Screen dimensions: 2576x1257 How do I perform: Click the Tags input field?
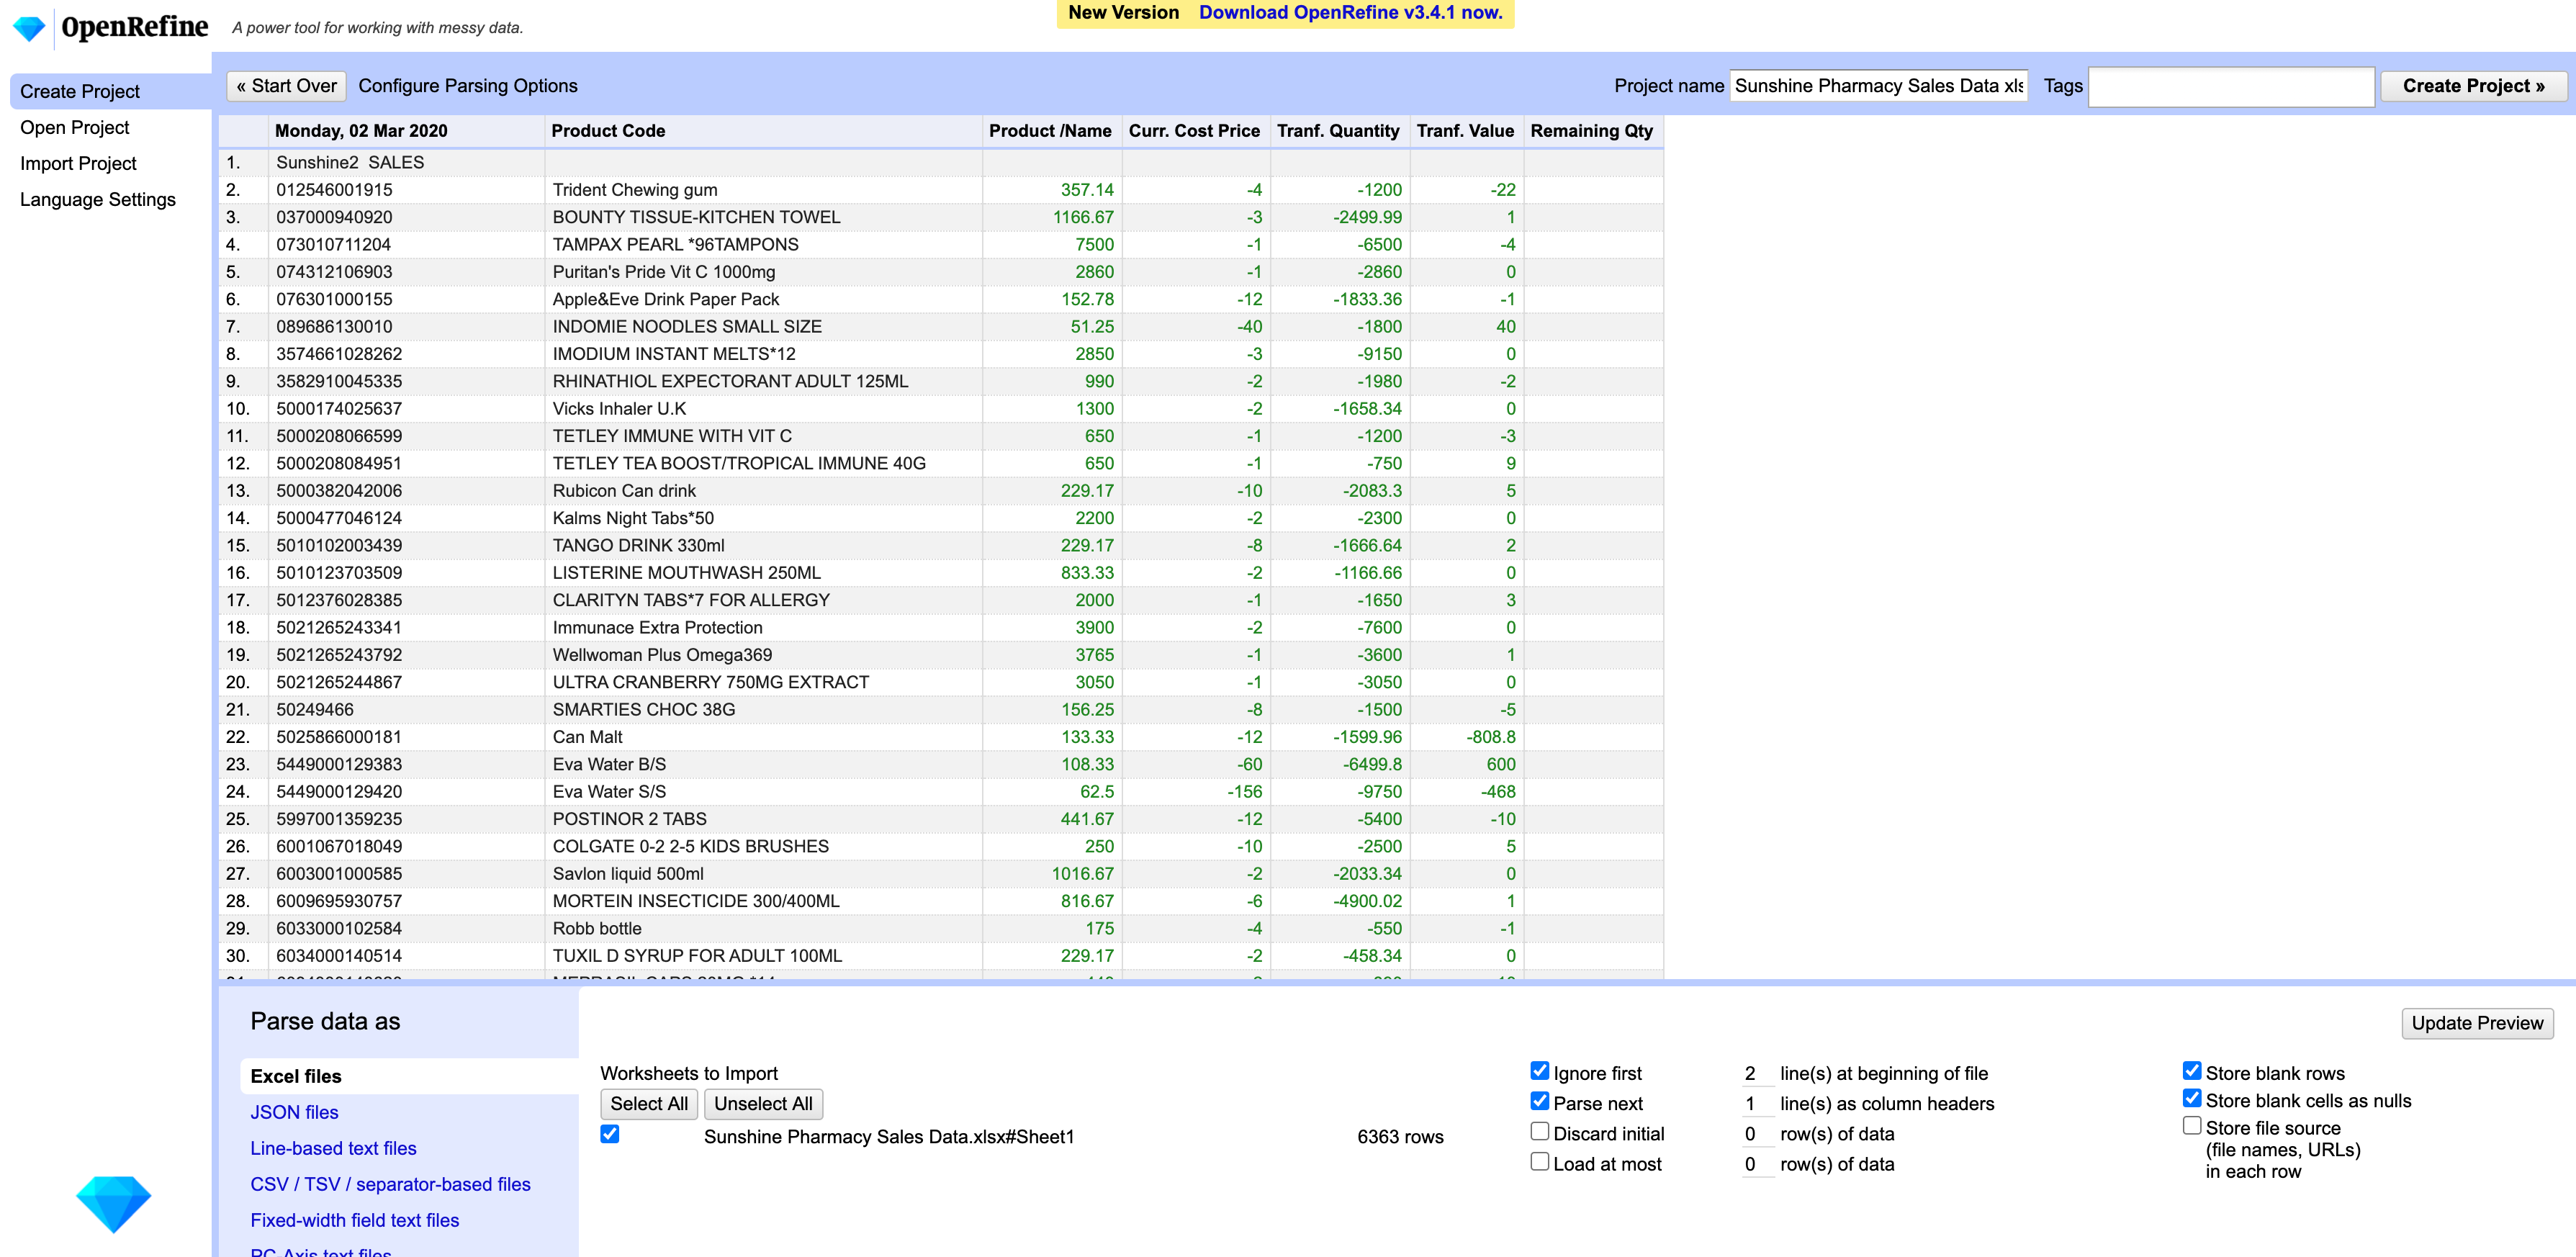[2230, 86]
